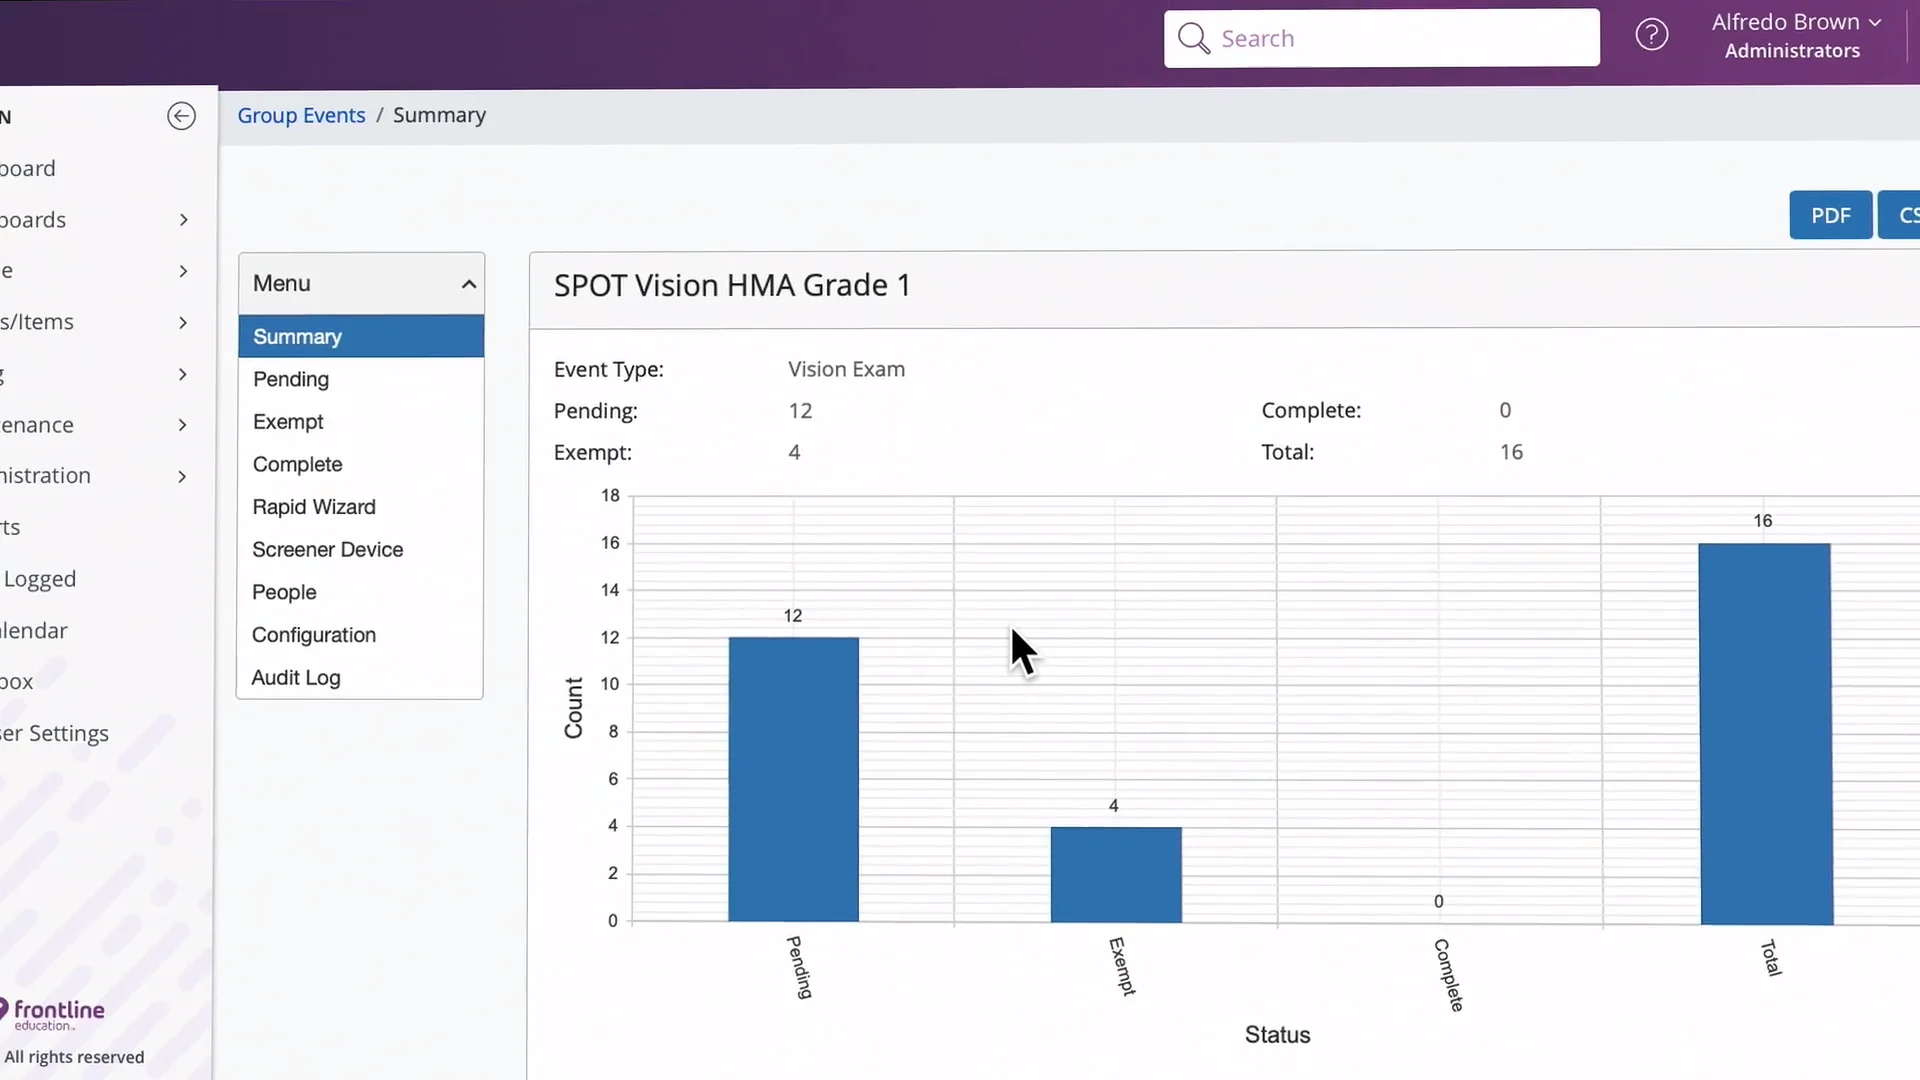Open Configuration in the menu
The height and width of the screenshot is (1080, 1920).
click(x=314, y=635)
